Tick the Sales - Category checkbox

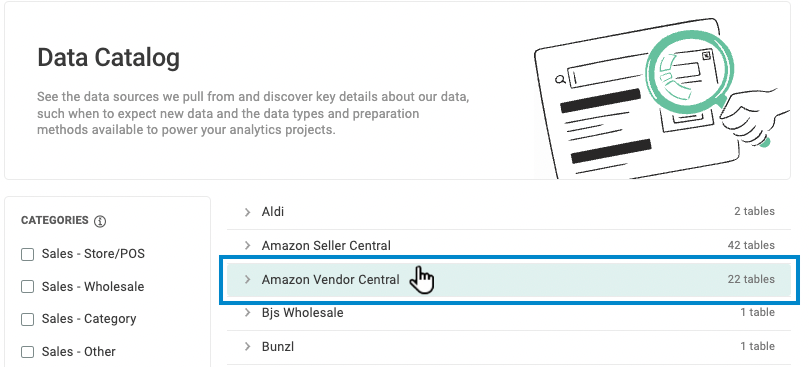27,320
